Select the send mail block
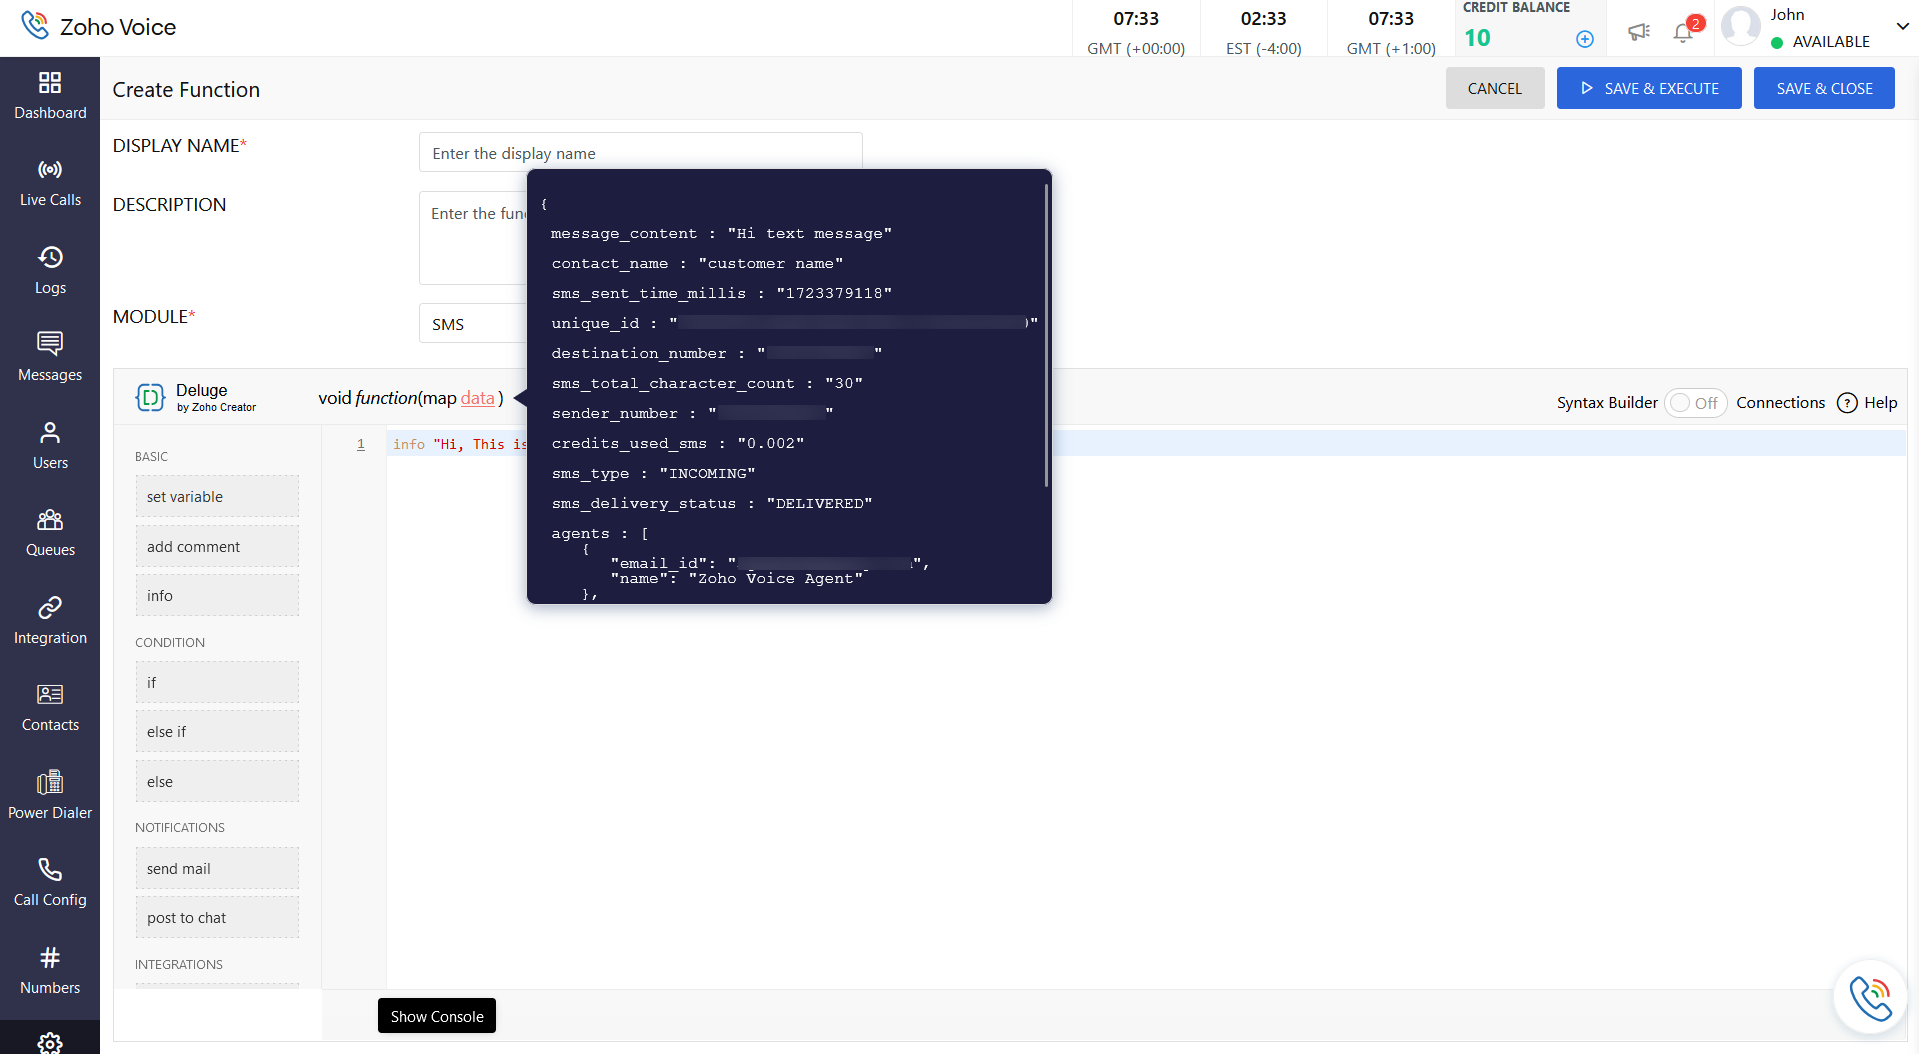This screenshot has height=1055, width=1919. coord(217,869)
